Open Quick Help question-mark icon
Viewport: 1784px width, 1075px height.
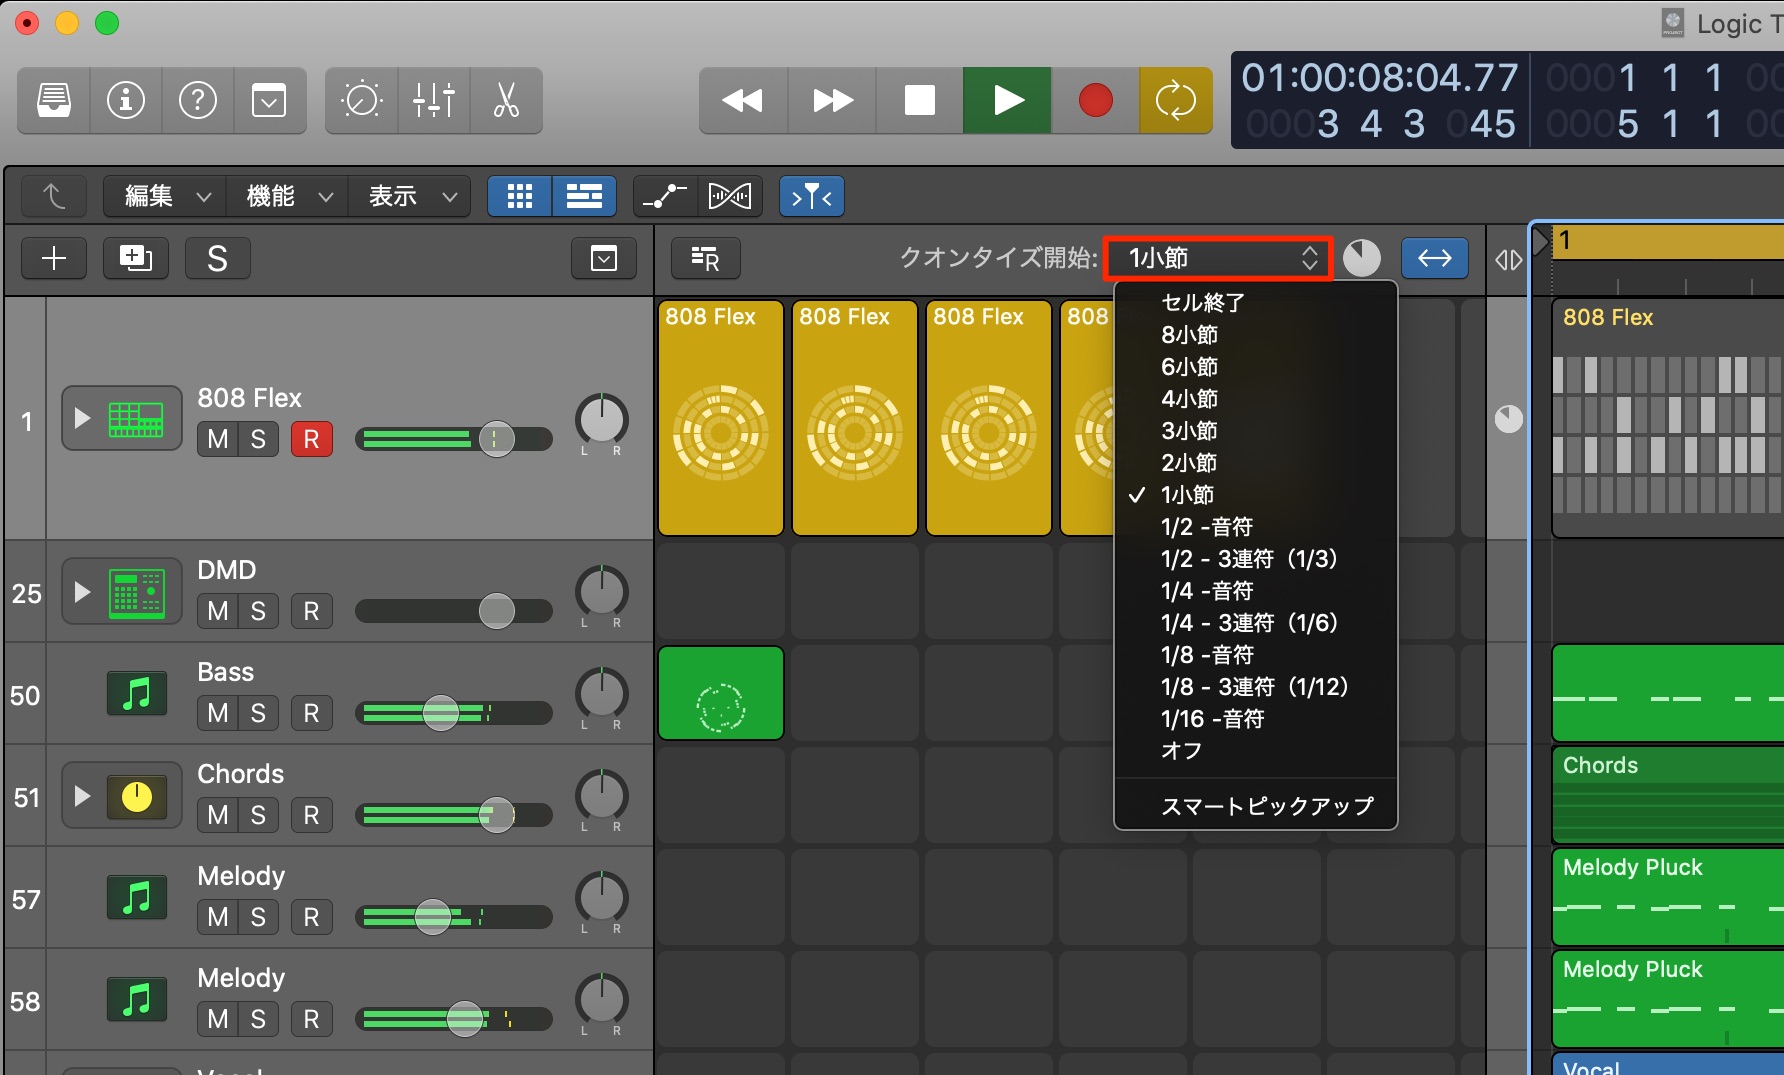point(198,100)
